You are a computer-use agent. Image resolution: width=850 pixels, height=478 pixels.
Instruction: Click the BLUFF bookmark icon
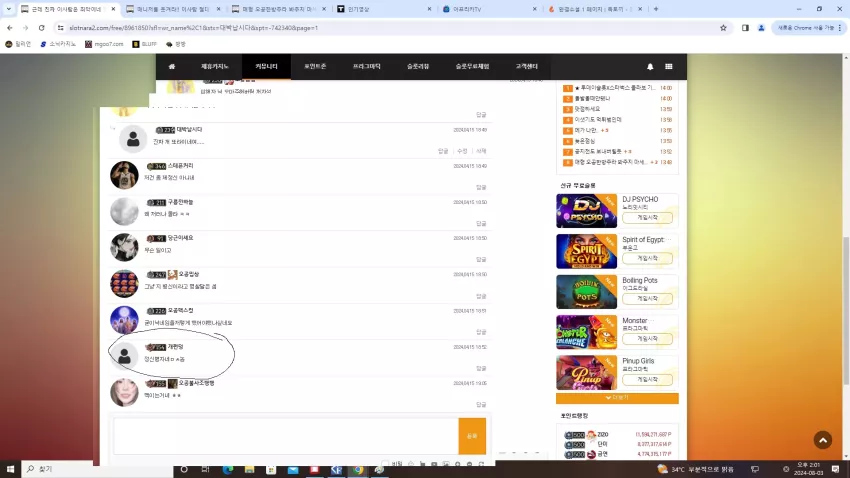pos(136,44)
